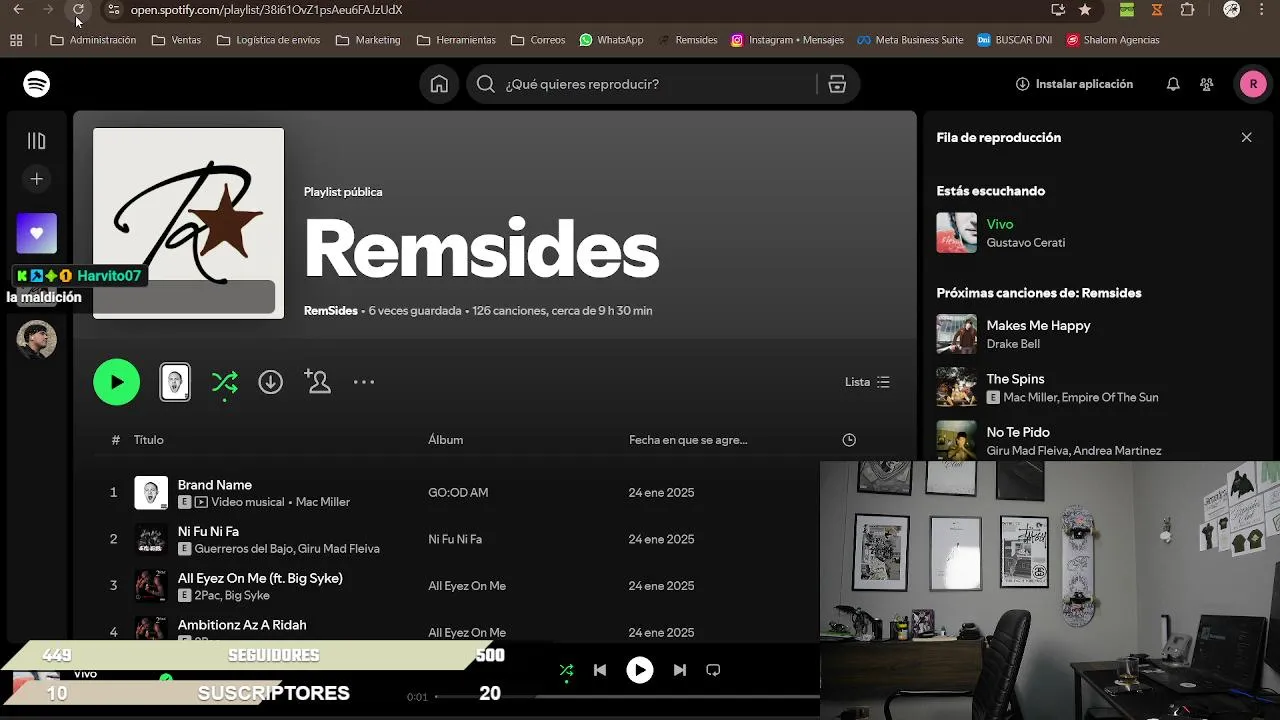Click the search magnifier icon

(x=486, y=84)
